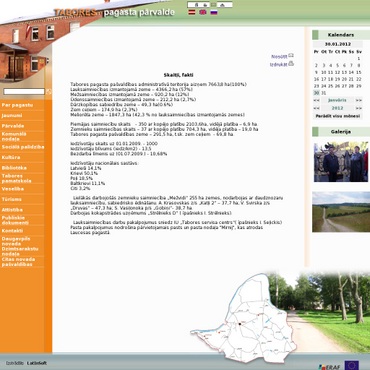
Task: Select day 31 in the calendar
Action: (323, 93)
